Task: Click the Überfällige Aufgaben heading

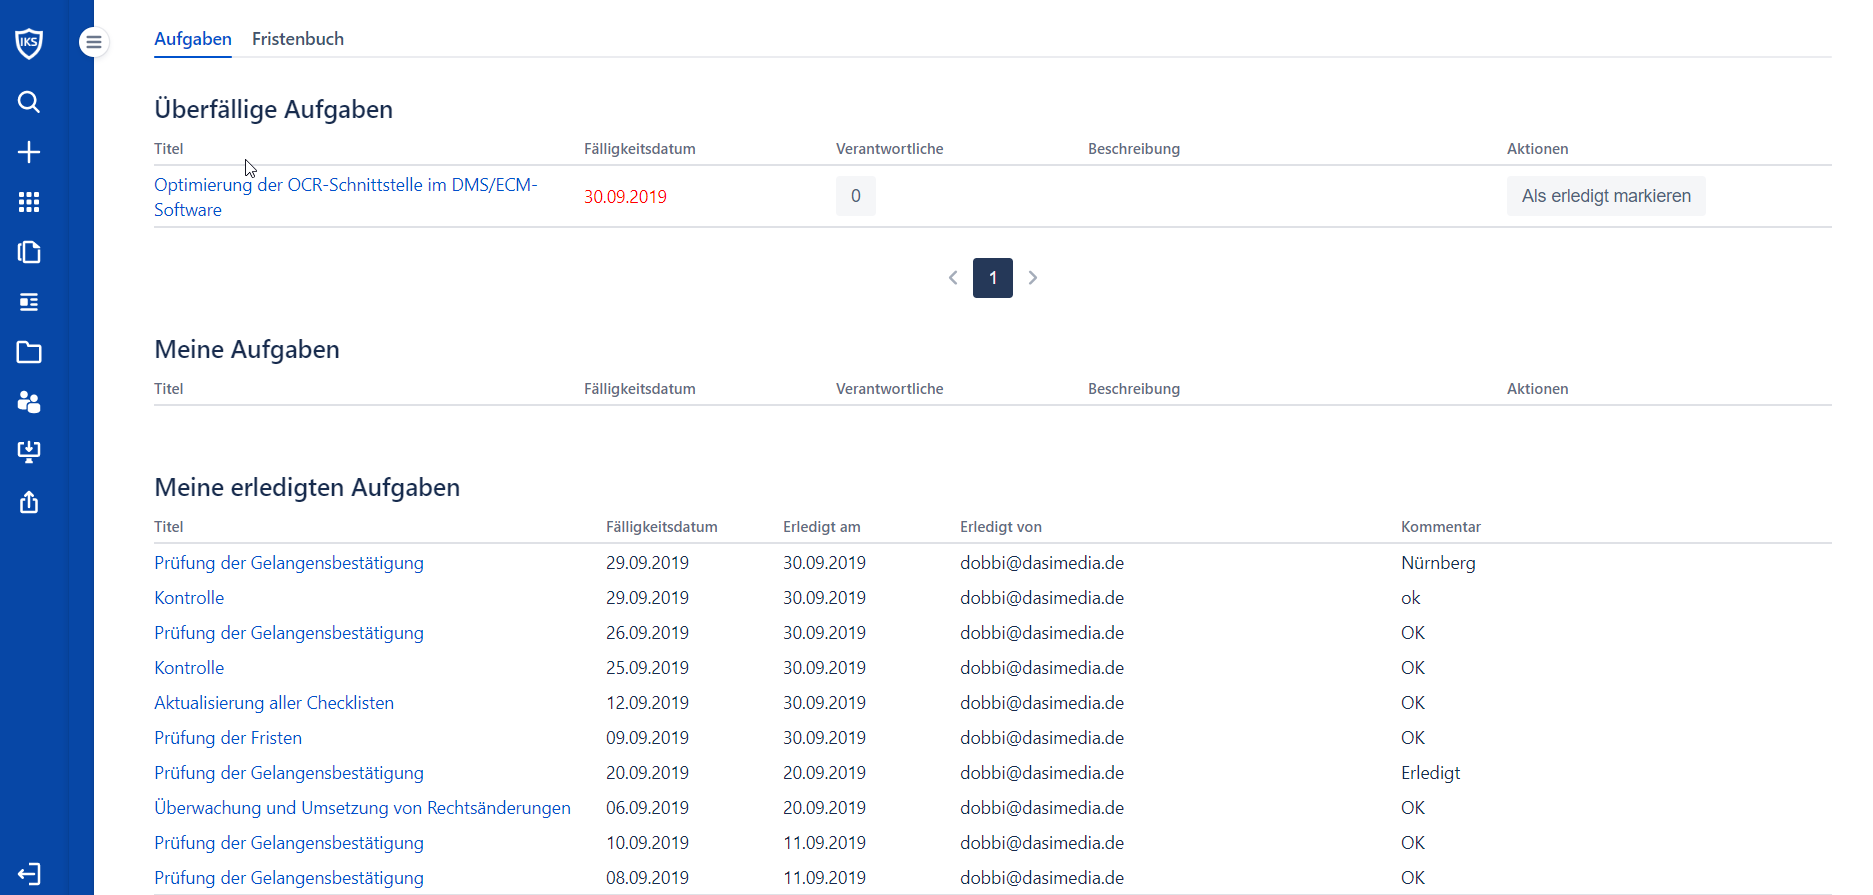Action: (x=273, y=109)
